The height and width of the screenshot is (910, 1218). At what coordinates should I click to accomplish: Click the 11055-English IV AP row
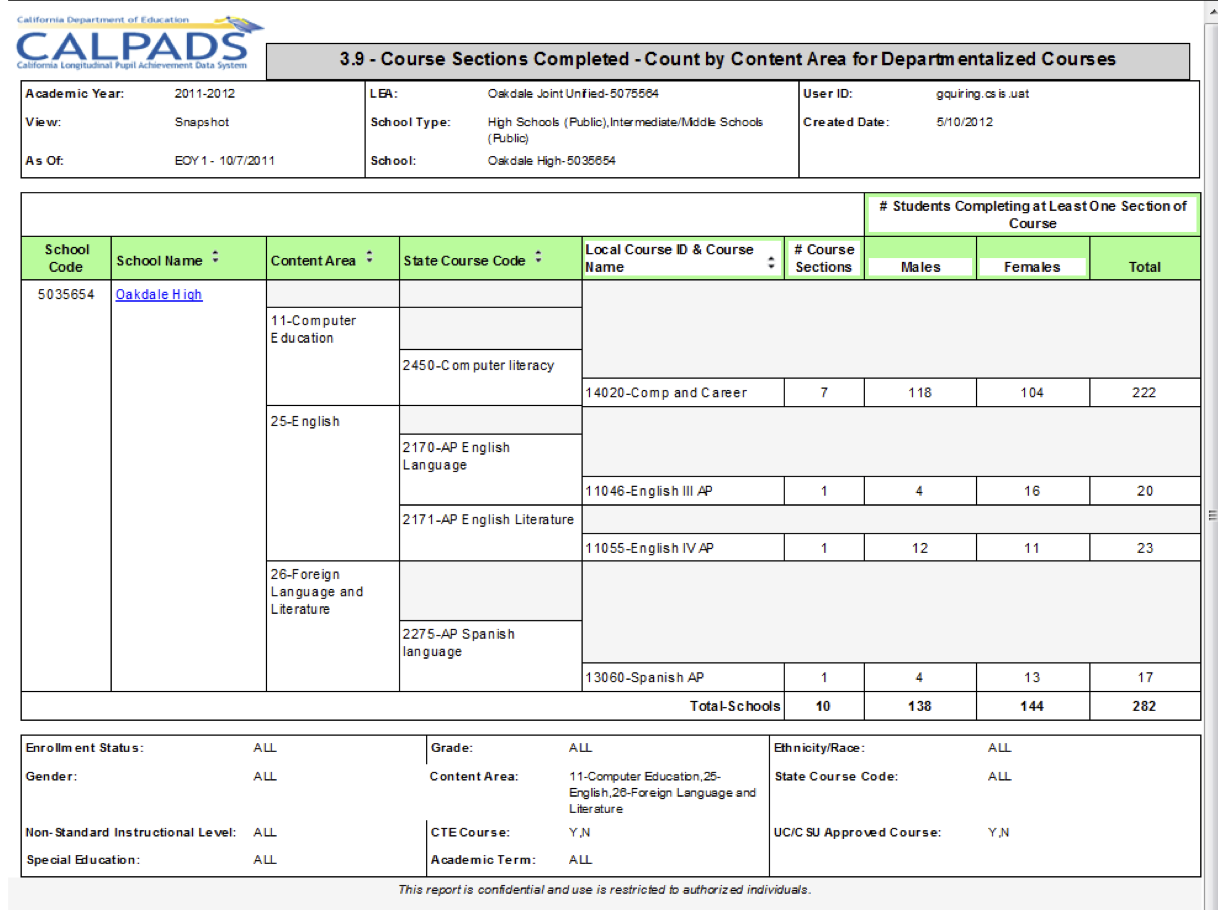pyautogui.click(x=891, y=548)
